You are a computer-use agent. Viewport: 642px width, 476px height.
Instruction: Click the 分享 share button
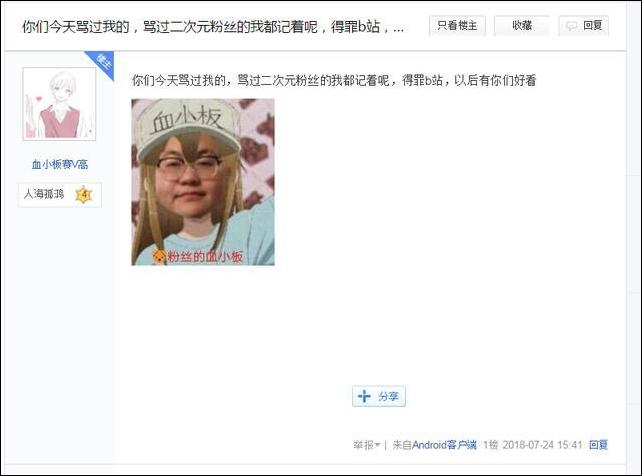(379, 396)
